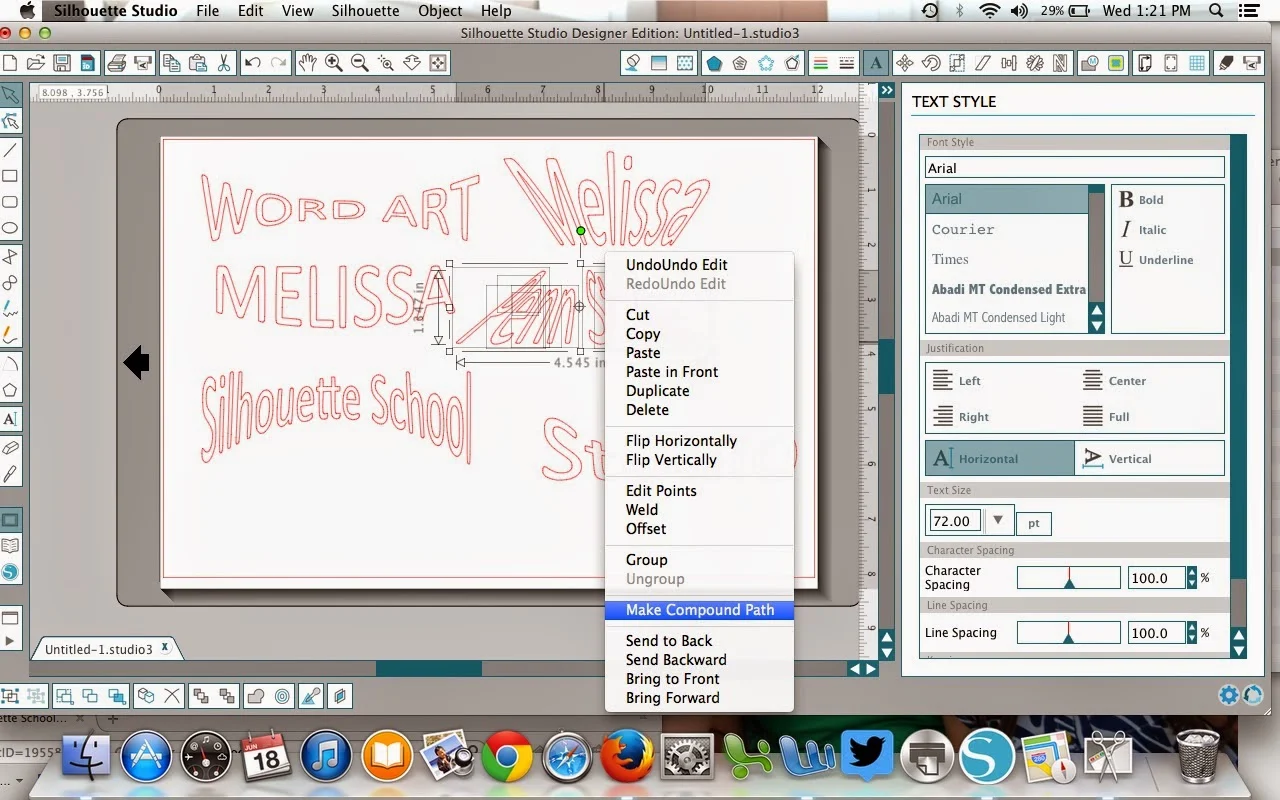Select Courier in the font list
1280x800 pixels.
tap(1007, 229)
